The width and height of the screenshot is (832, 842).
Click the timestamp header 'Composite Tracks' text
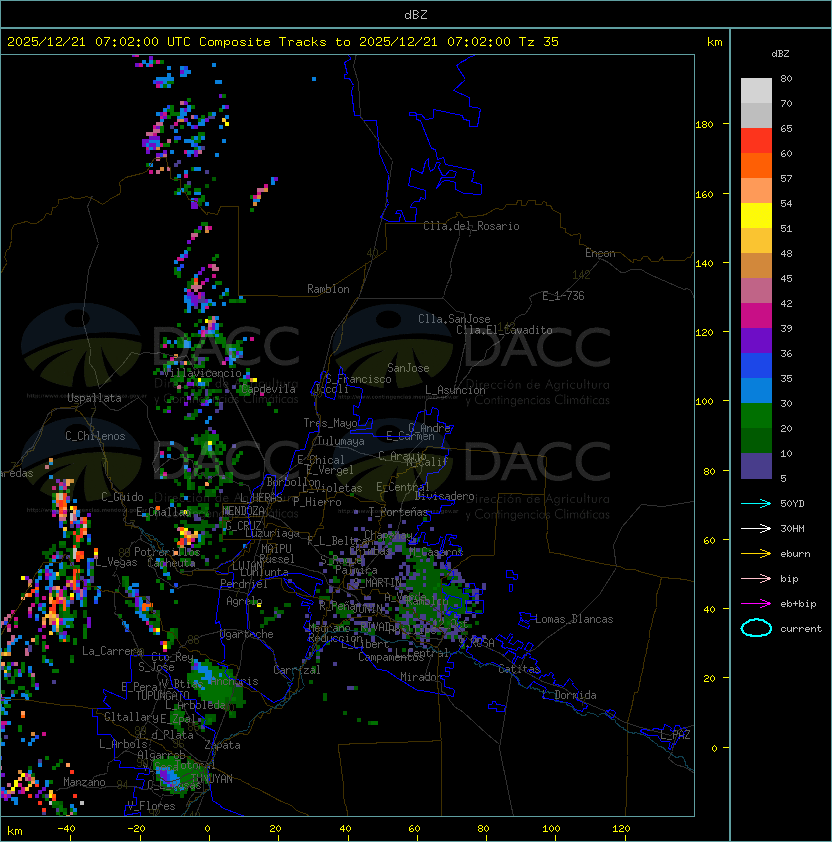[x=263, y=42]
